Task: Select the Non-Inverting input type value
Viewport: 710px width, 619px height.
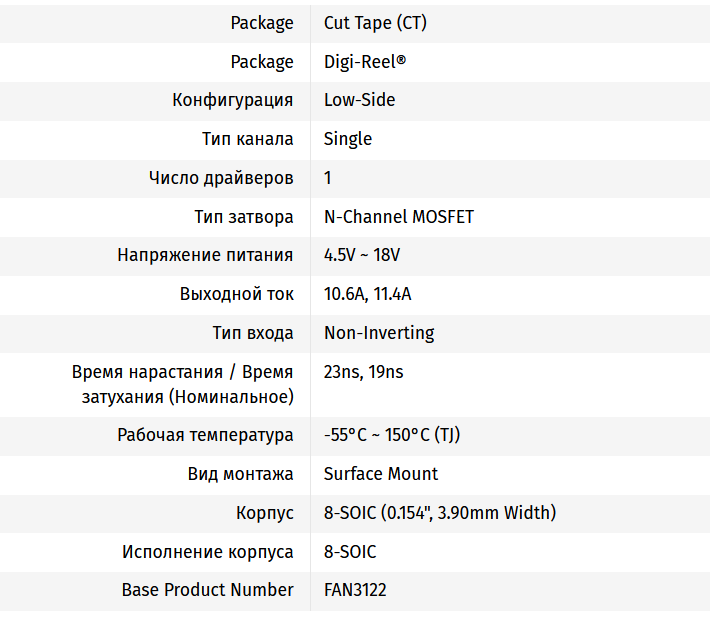Action: pos(379,333)
